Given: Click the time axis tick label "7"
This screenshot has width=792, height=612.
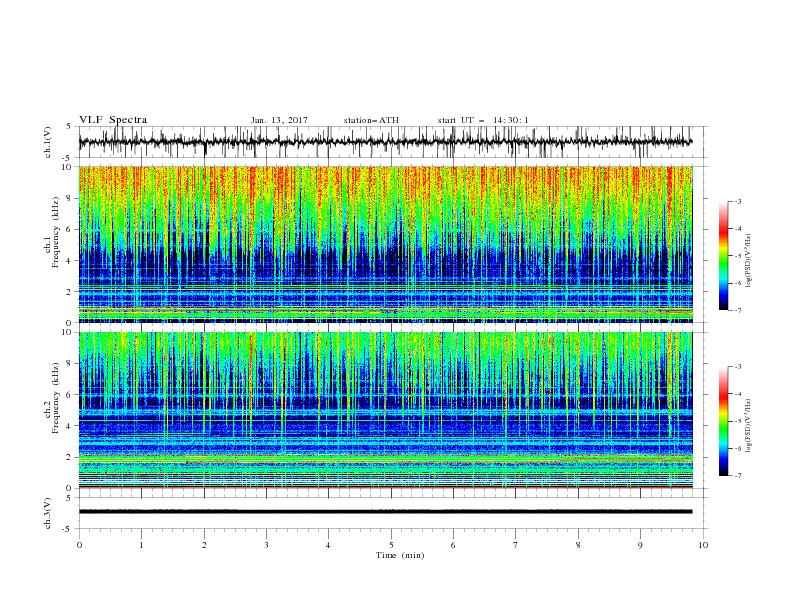Looking at the screenshot, I should point(516,545).
